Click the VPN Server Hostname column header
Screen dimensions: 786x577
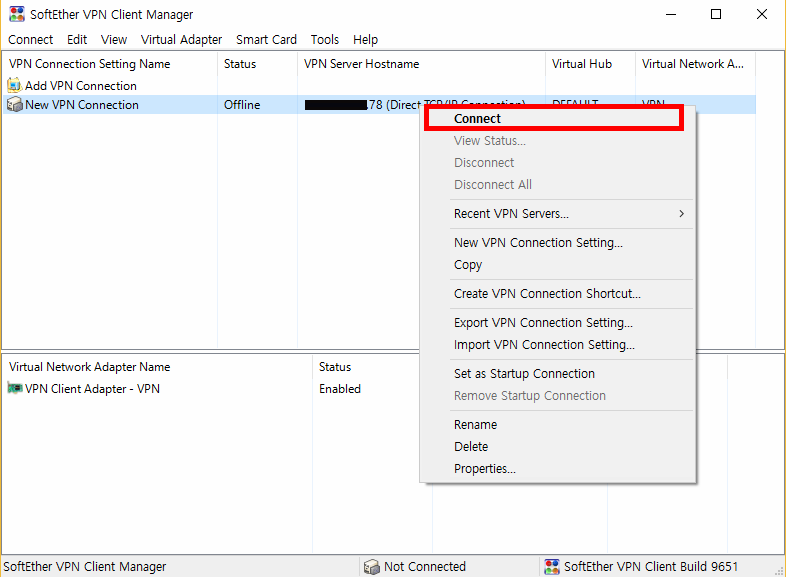(421, 64)
